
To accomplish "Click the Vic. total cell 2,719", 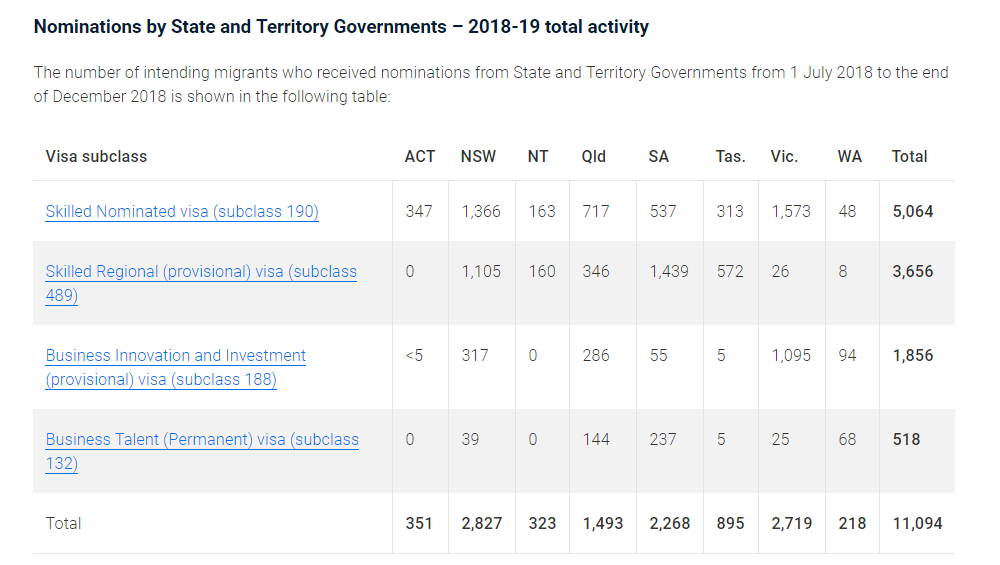I will tap(791, 524).
